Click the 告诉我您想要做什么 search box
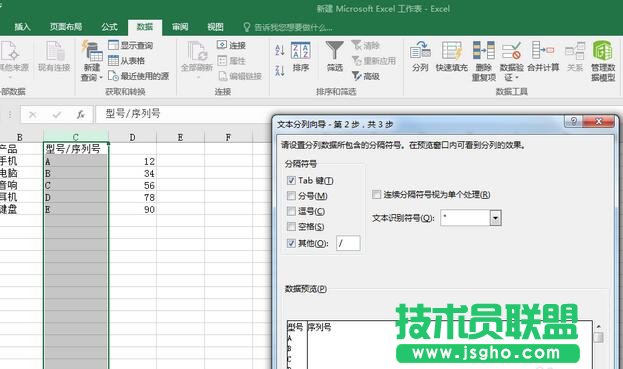 pyautogui.click(x=288, y=27)
